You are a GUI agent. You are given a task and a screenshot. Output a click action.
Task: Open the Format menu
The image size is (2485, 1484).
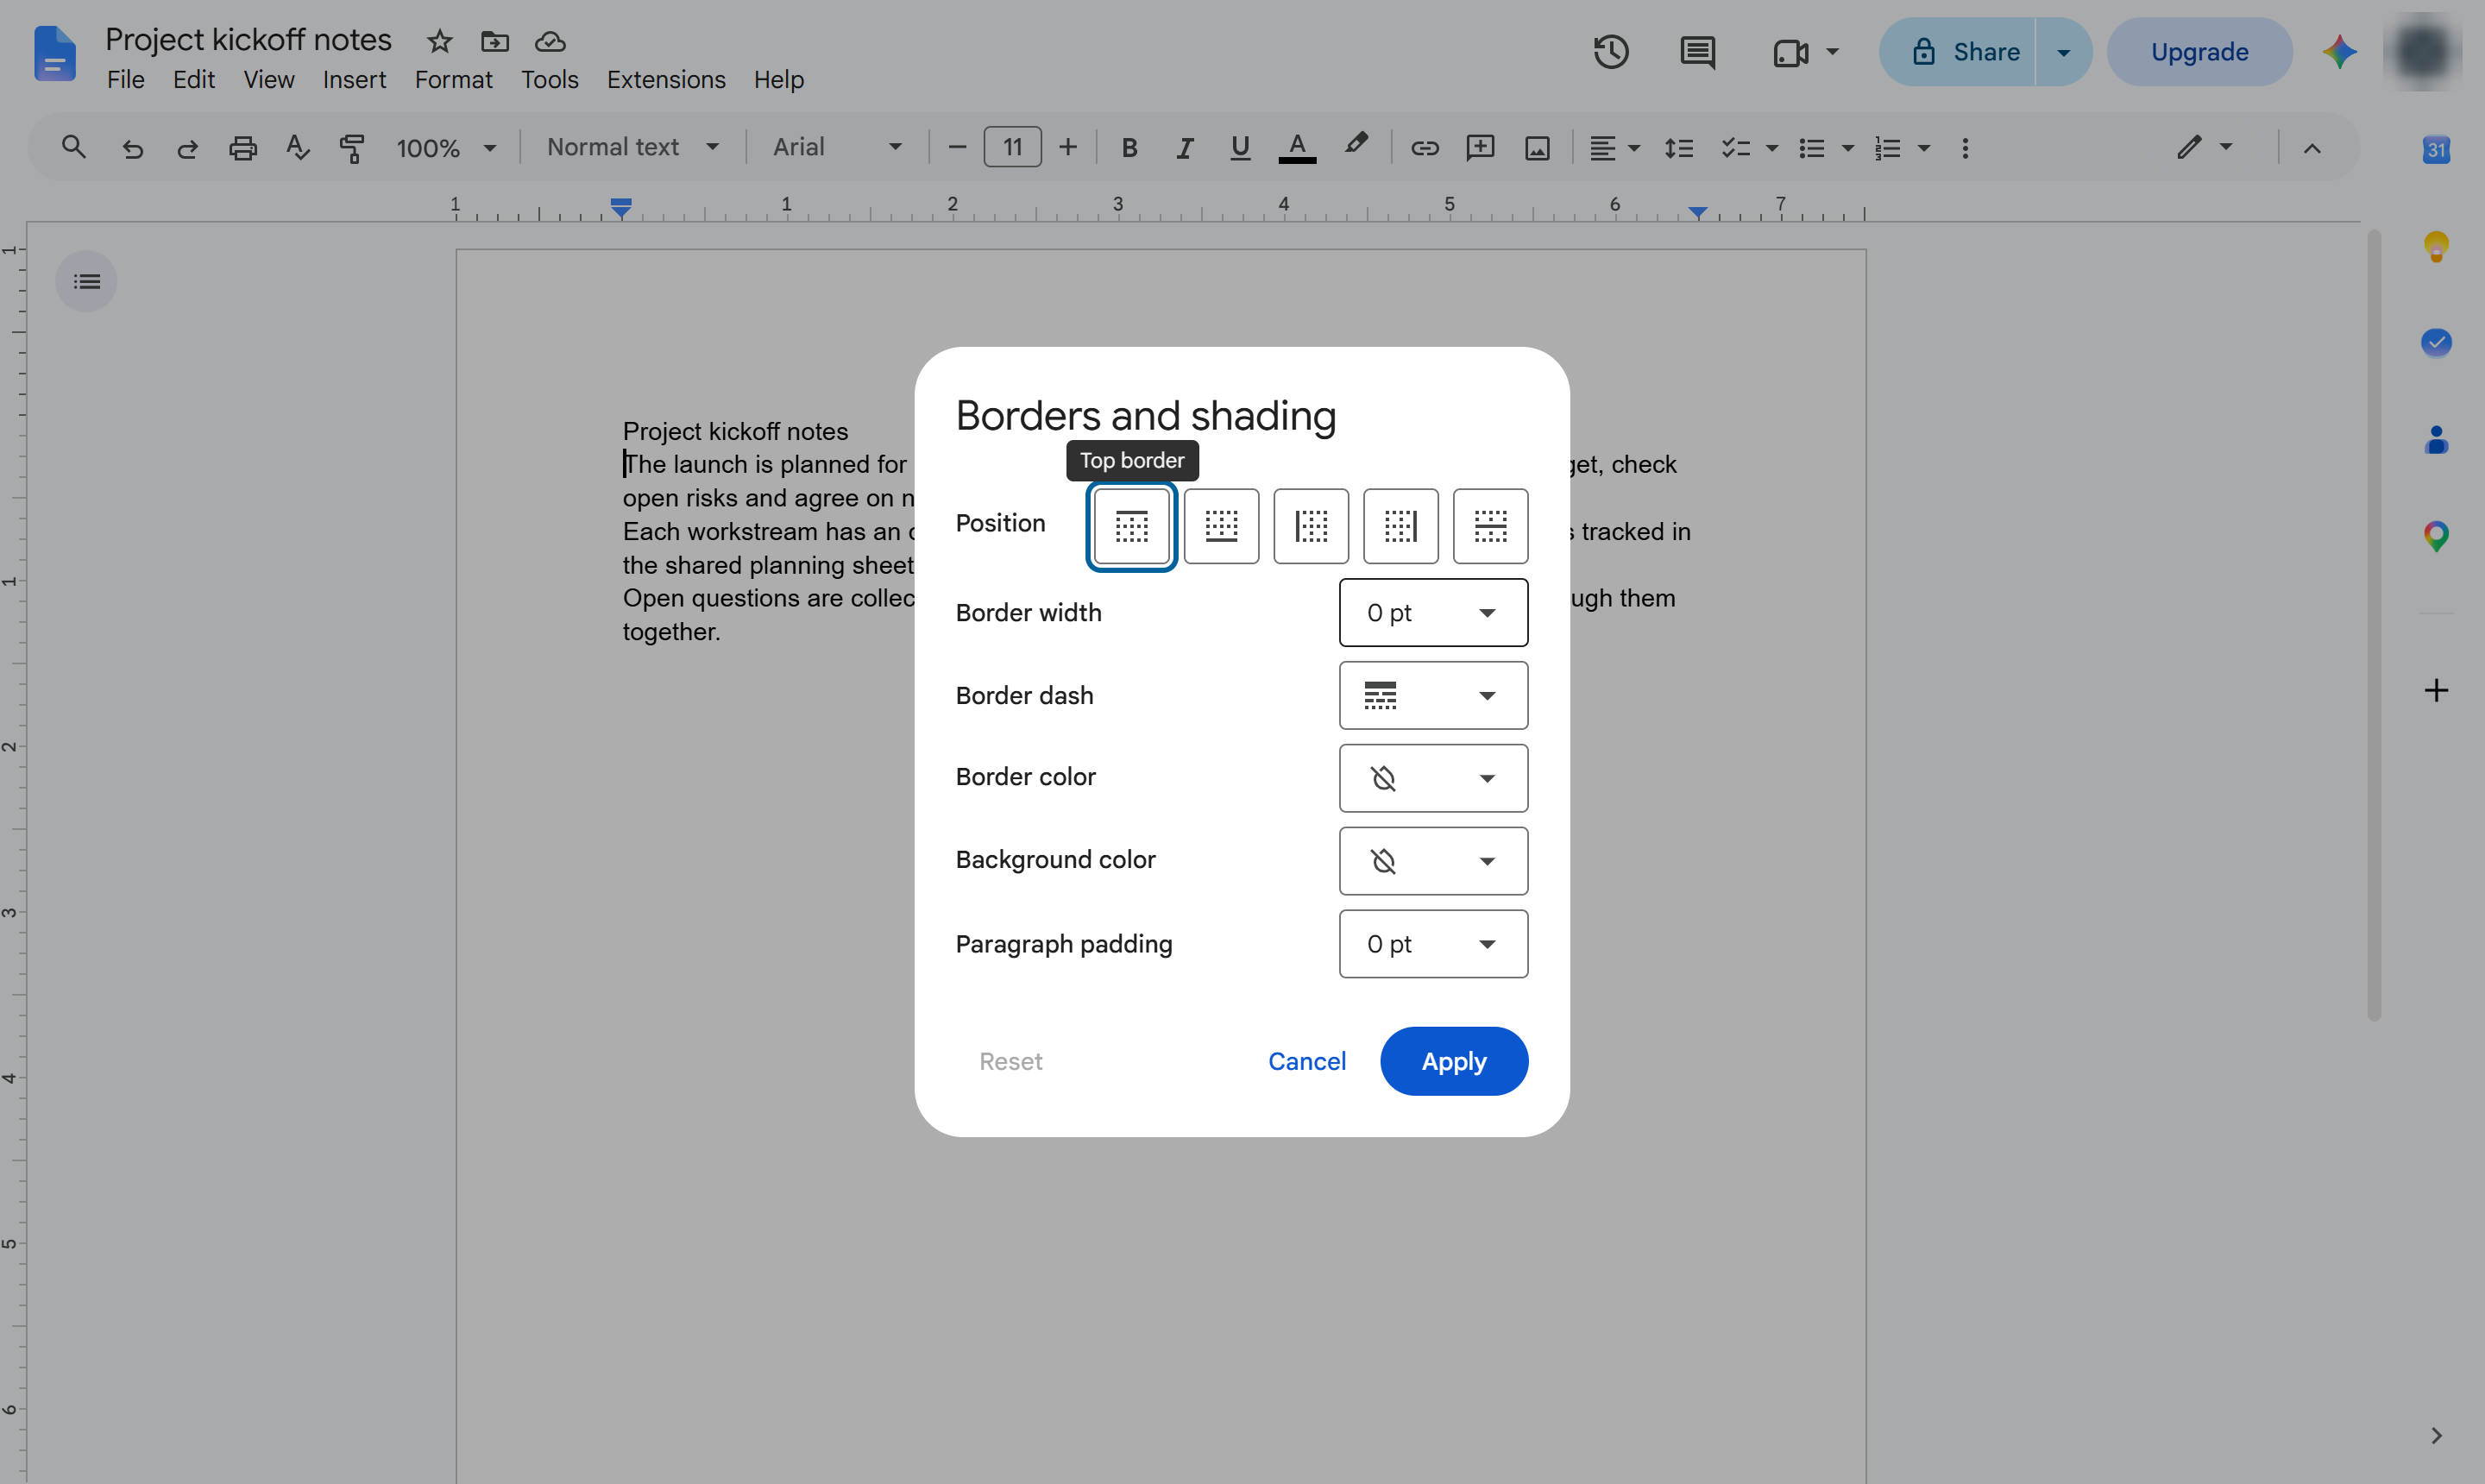453,79
